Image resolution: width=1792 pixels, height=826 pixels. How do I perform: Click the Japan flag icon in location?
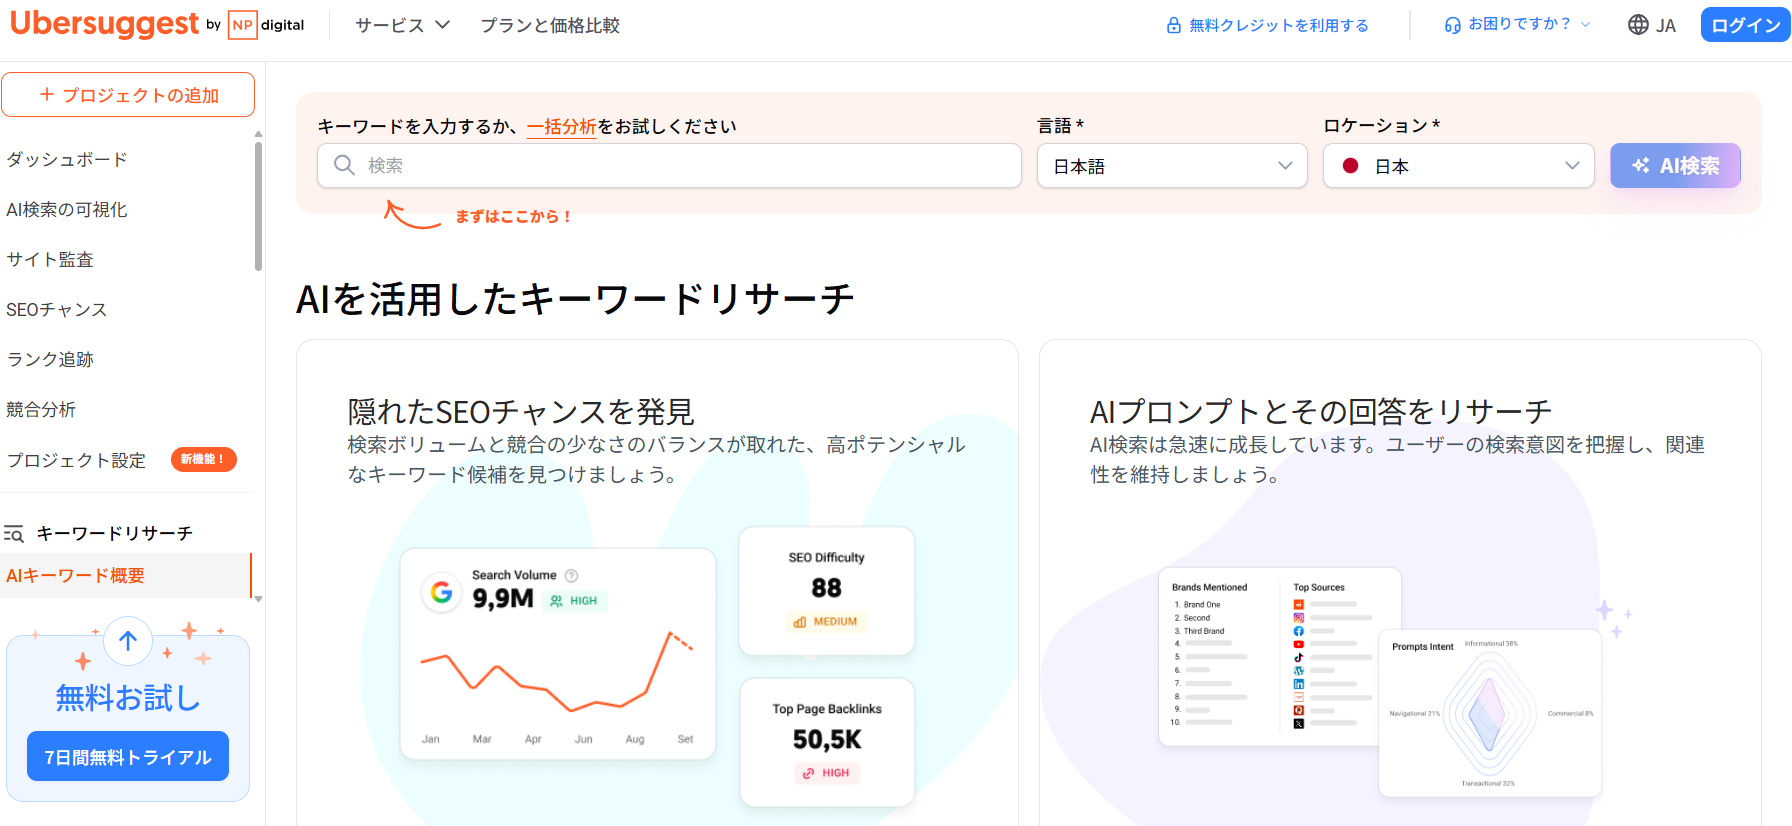coord(1350,166)
